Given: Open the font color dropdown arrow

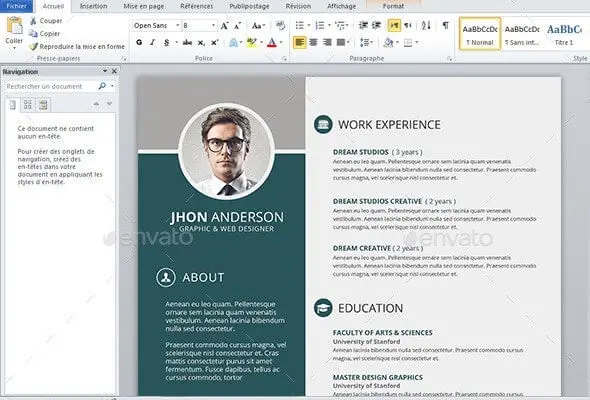Looking at the screenshot, I should [x=281, y=43].
